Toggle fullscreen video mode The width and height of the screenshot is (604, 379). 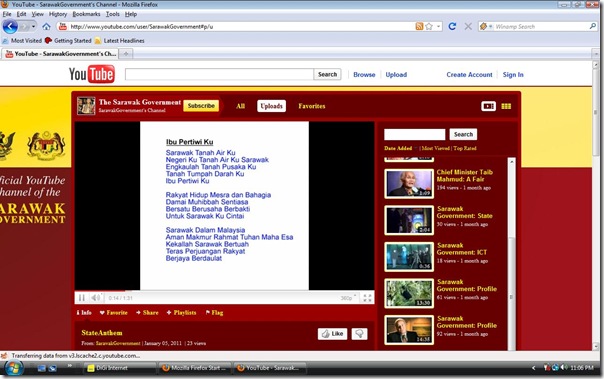tap(367, 298)
